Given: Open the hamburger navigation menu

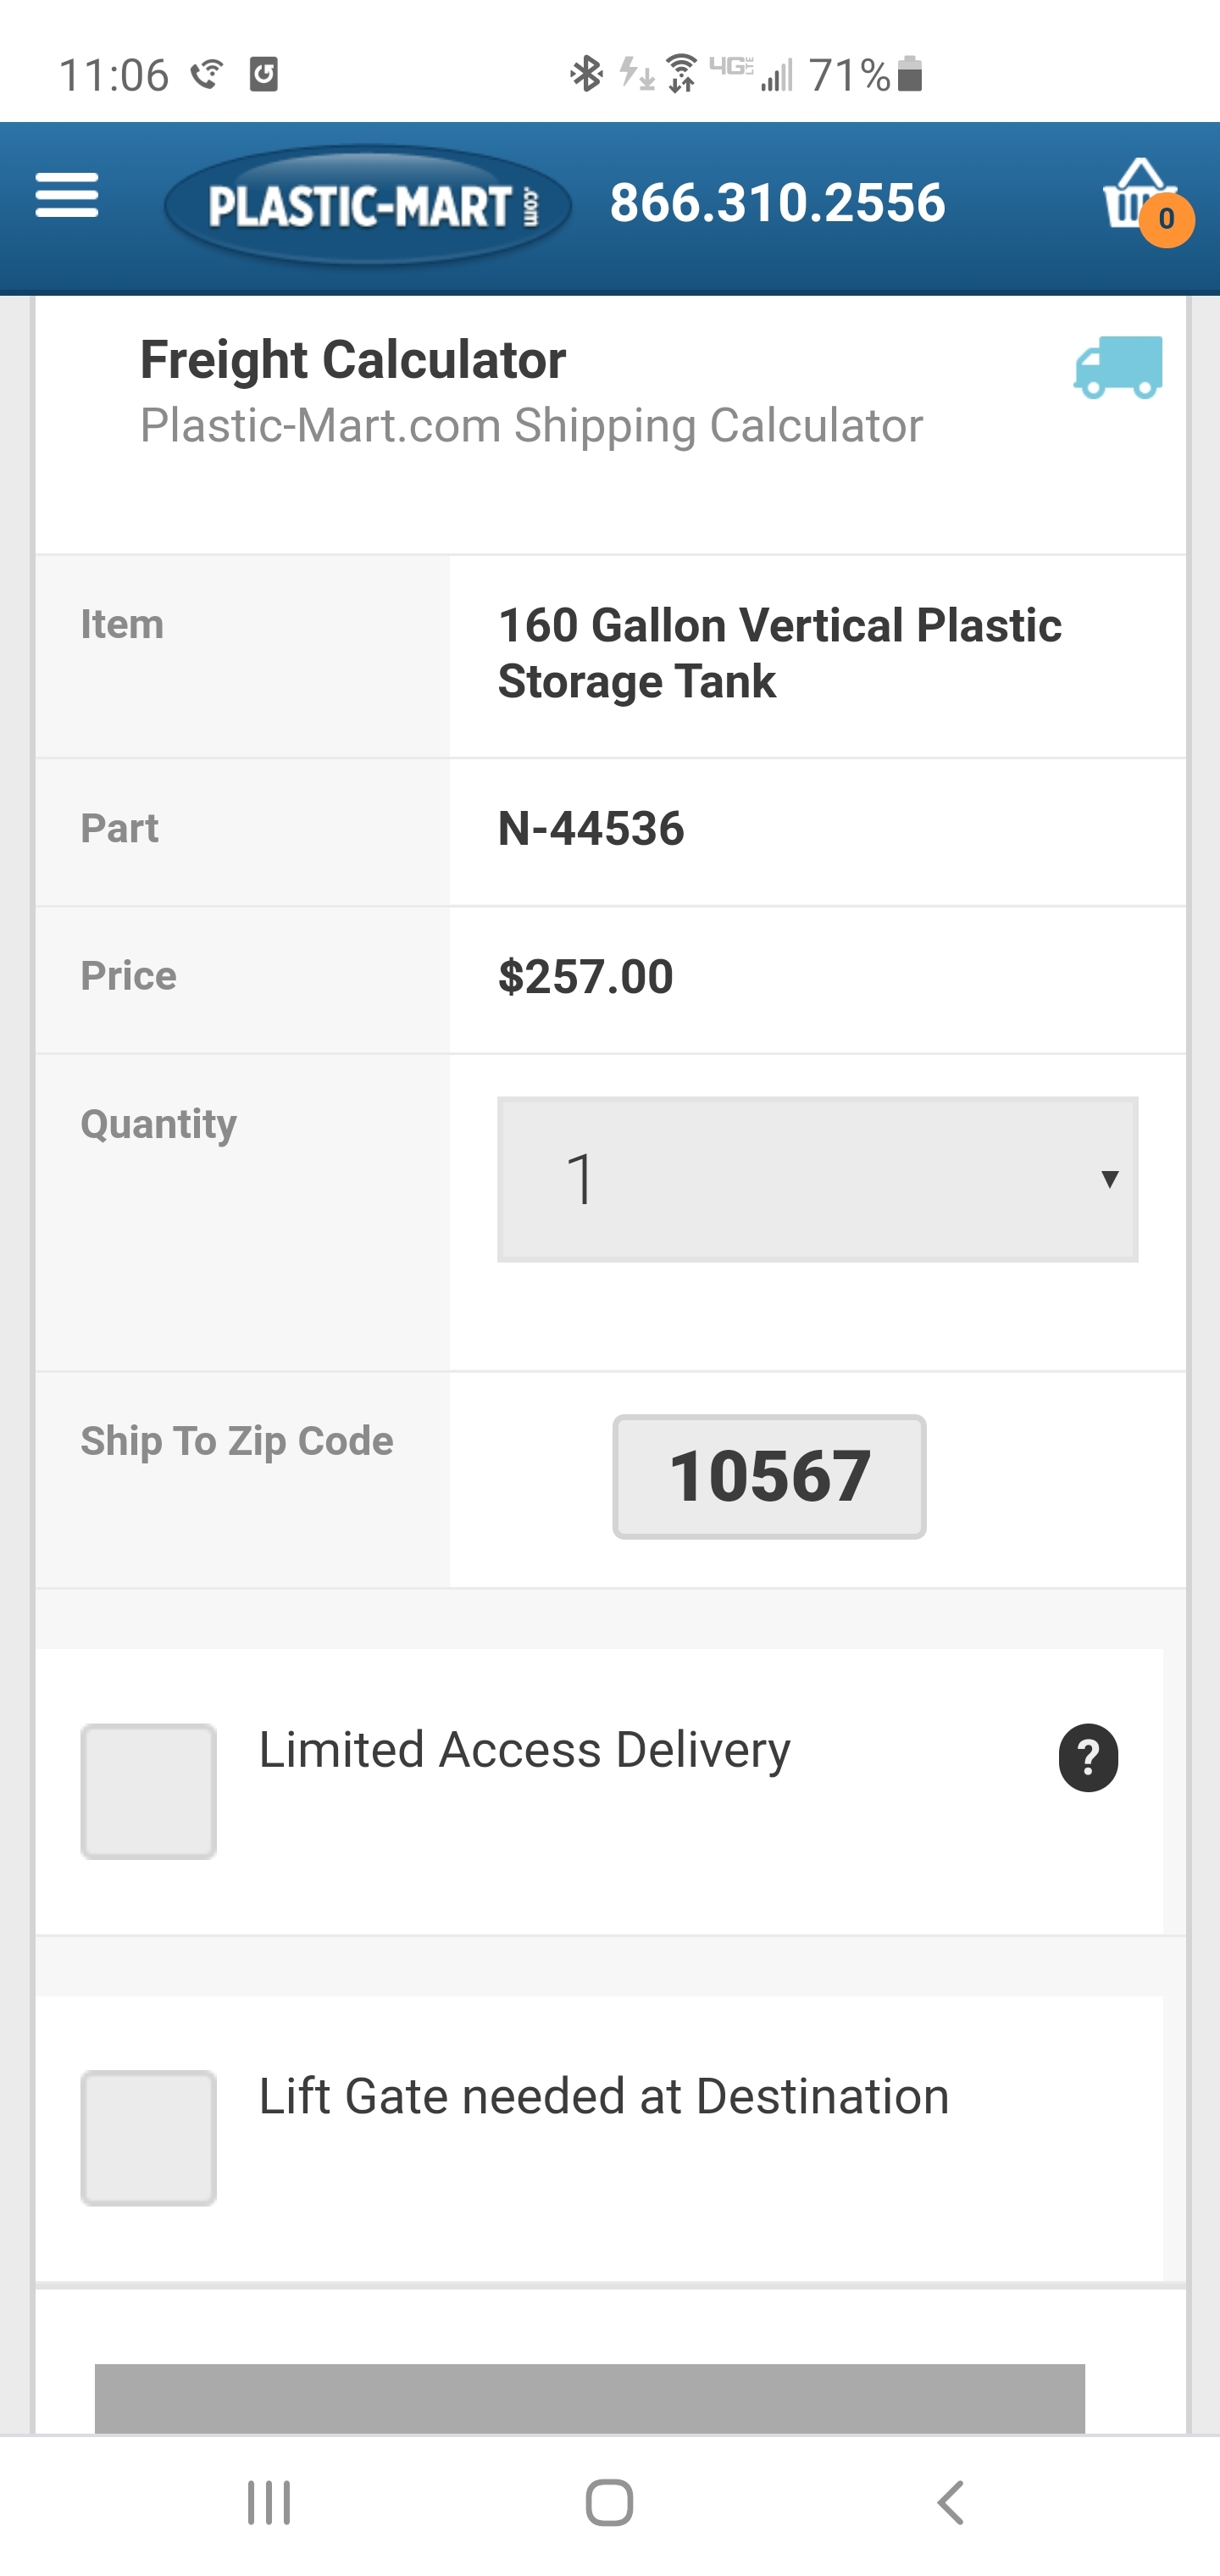Looking at the screenshot, I should coord(66,196).
